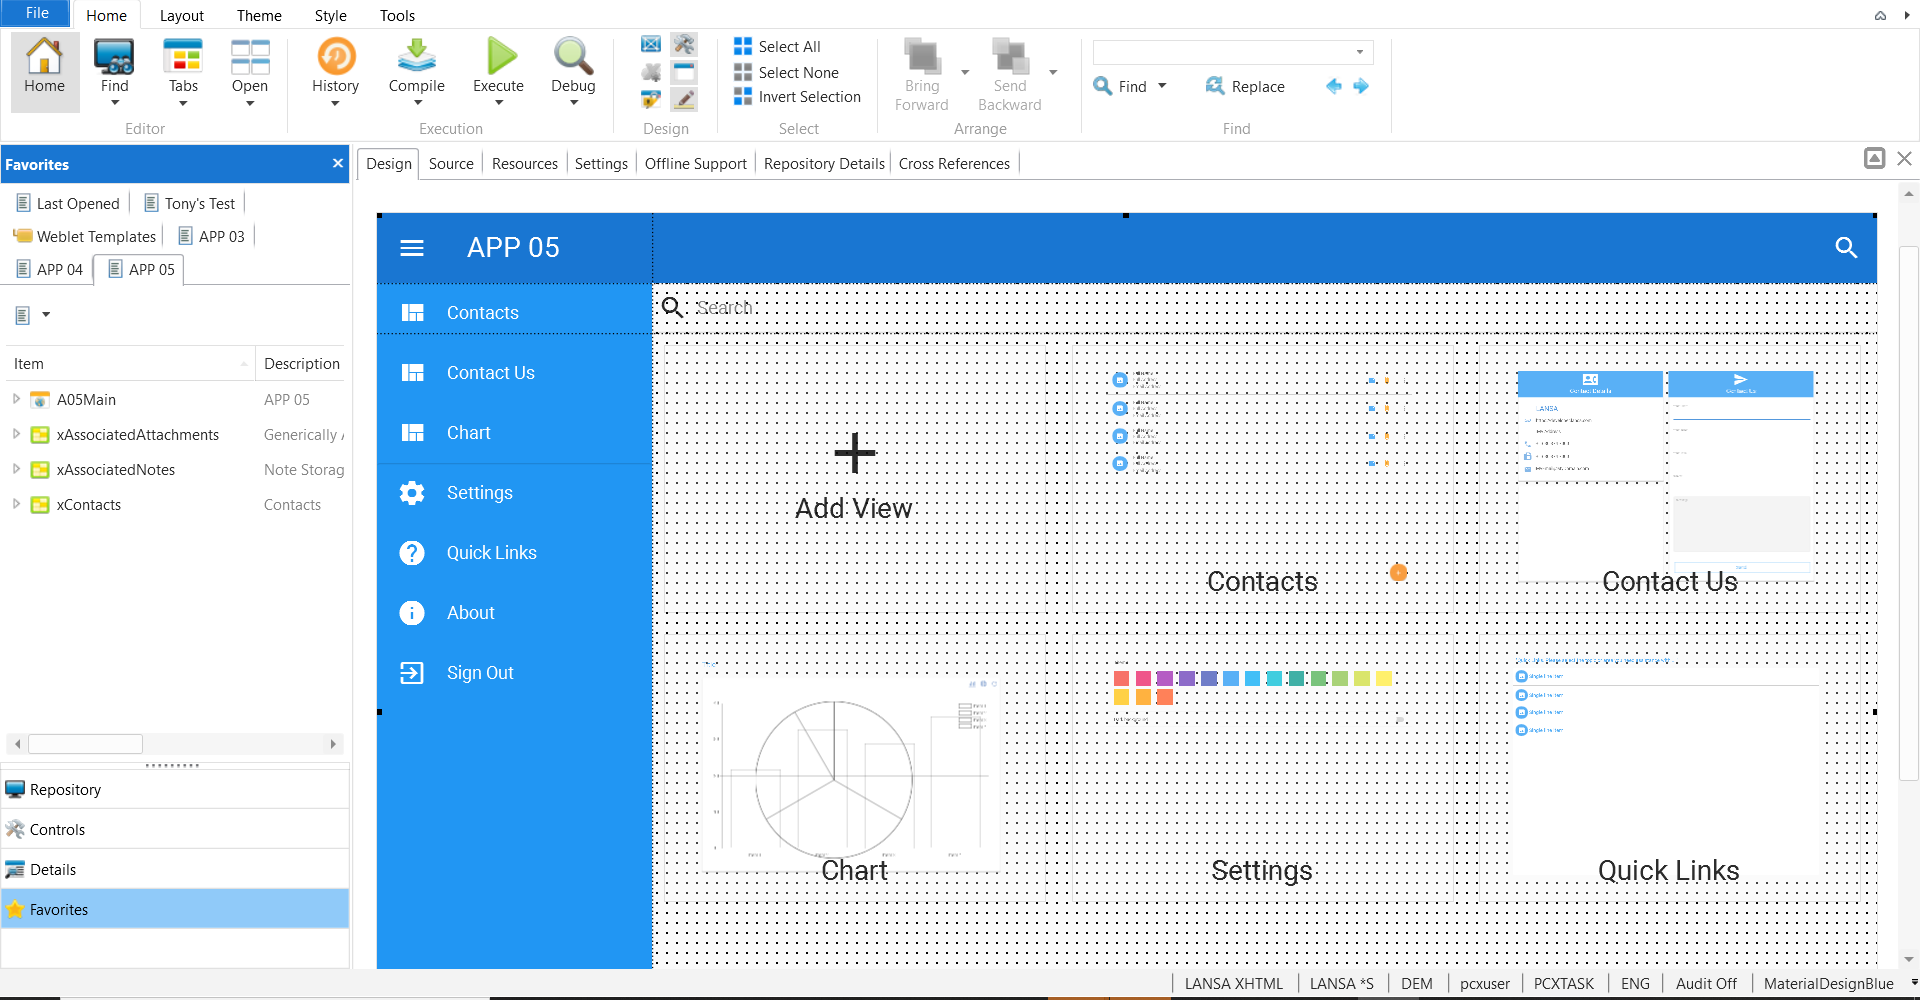The image size is (1920, 1000).
Task: Click the pink color swatch in the Settings view
Action: tap(1143, 679)
